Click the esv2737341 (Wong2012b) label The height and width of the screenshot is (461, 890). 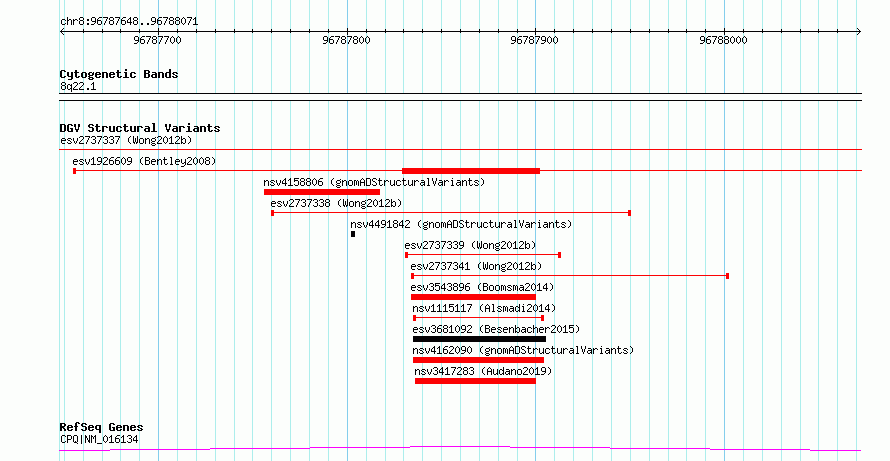[476, 266]
